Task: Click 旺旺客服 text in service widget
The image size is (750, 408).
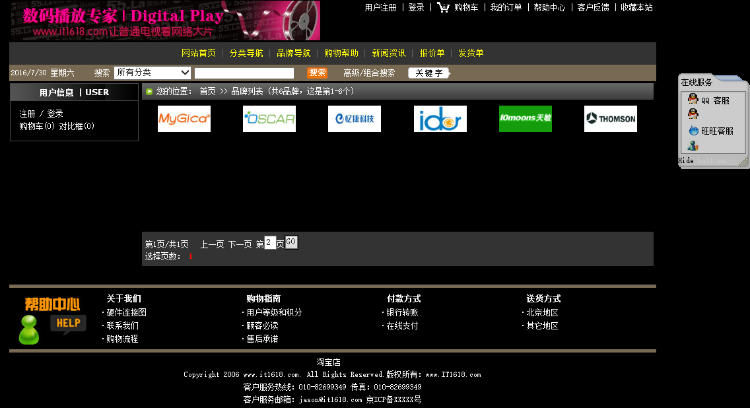Action: tap(717, 131)
